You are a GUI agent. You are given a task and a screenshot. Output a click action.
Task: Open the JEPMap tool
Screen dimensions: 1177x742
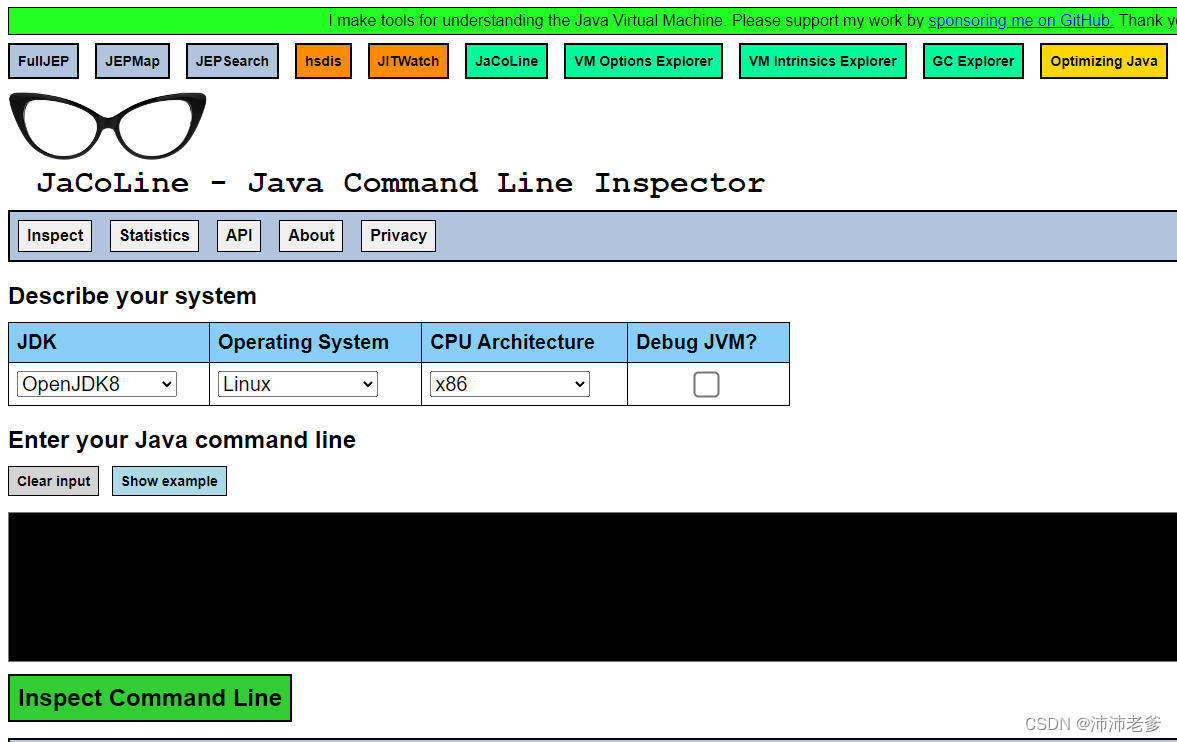click(132, 61)
